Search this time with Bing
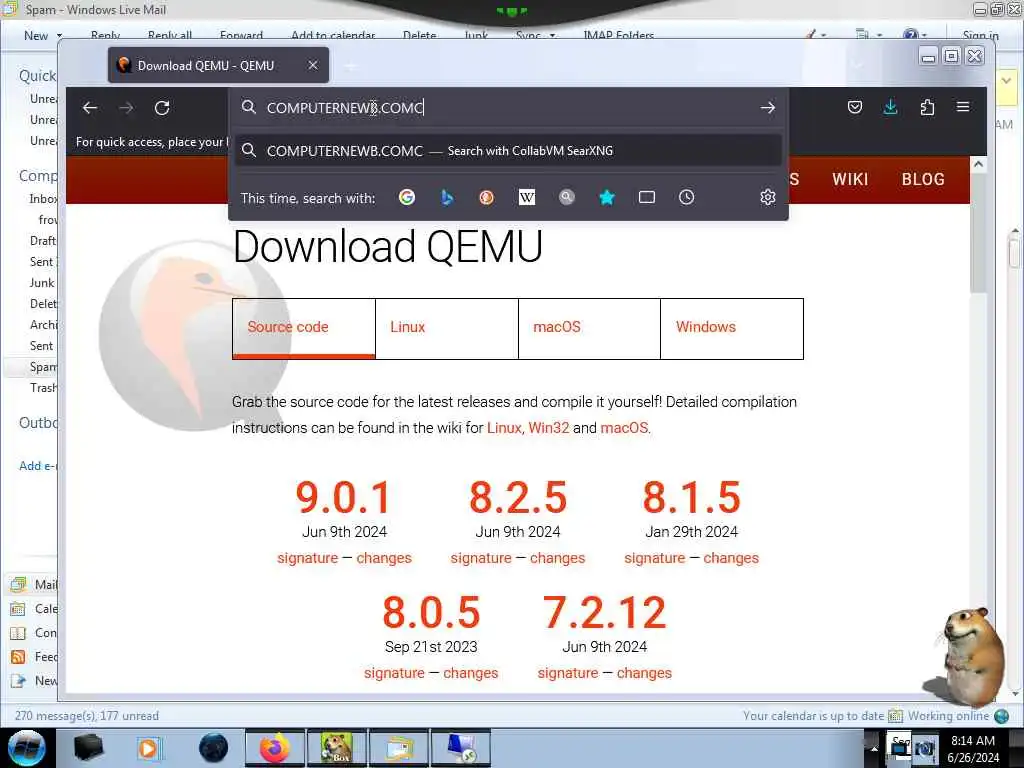Screen dimensions: 1024x768 click(x=447, y=197)
